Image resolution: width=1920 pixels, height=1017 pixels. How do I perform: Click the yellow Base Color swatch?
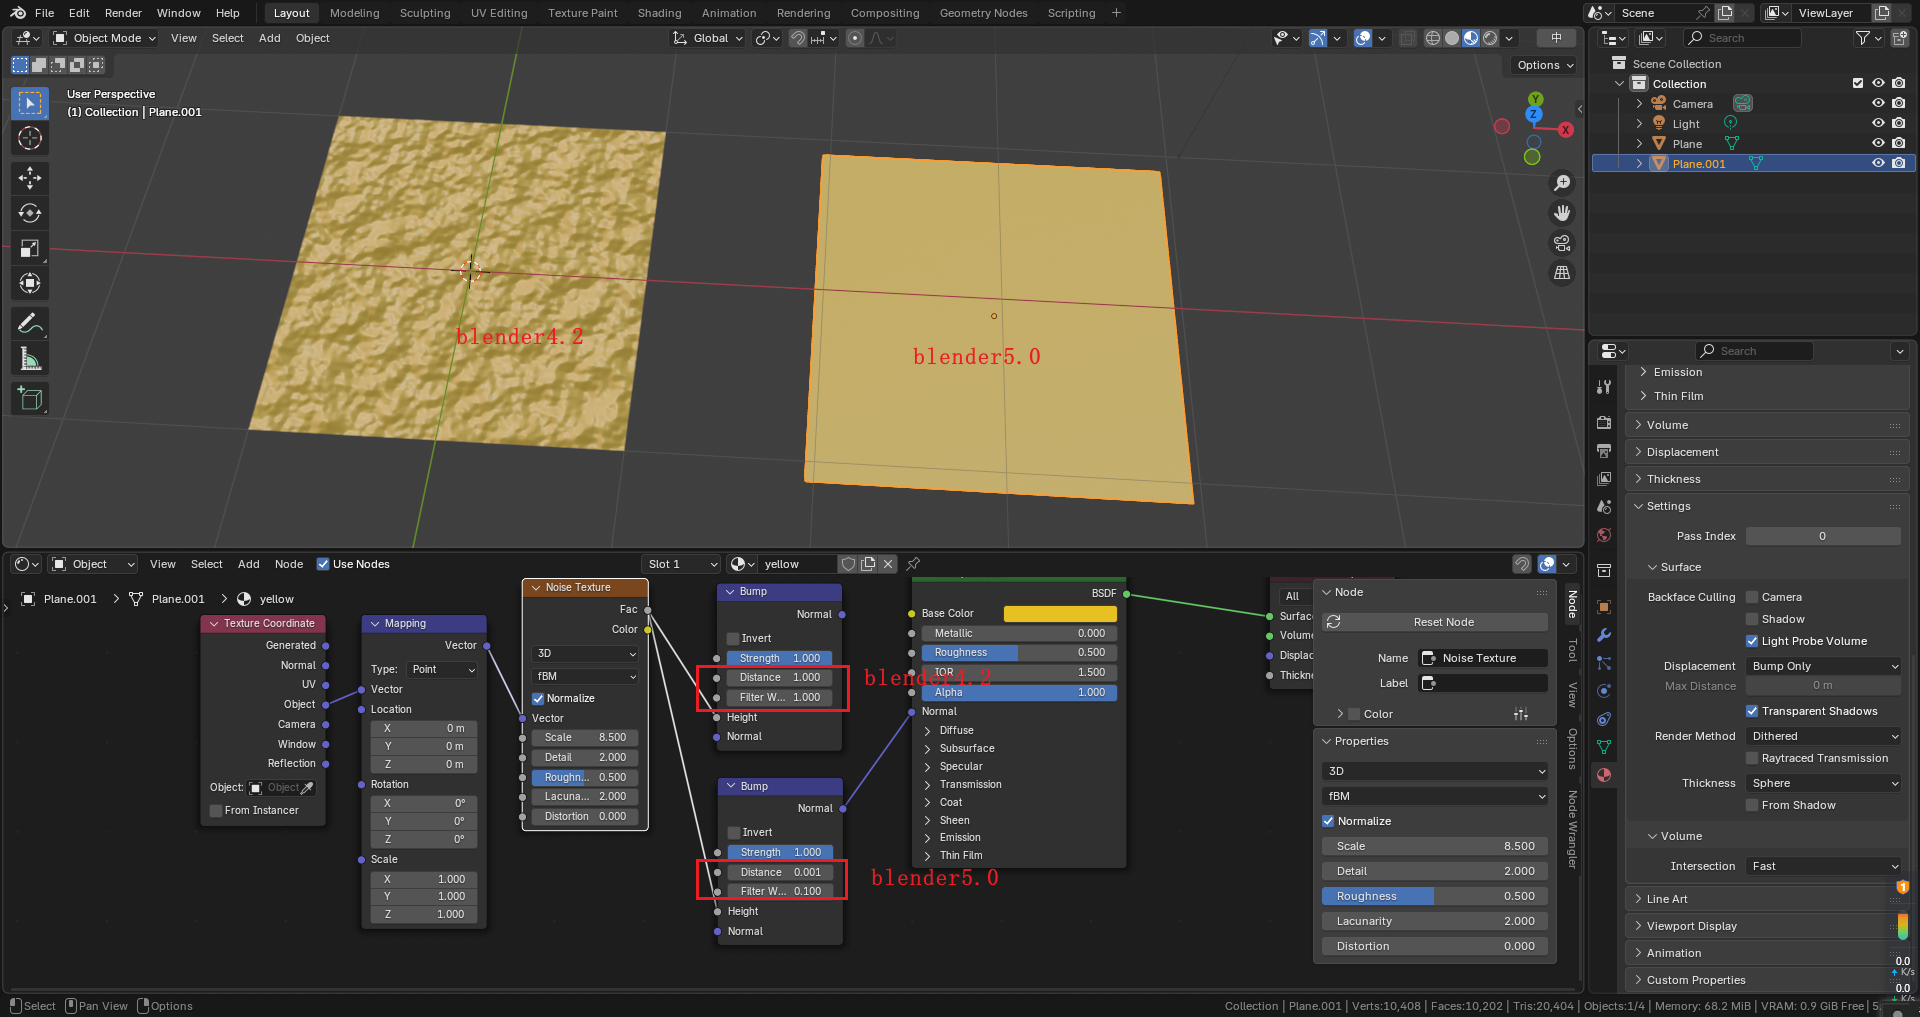click(x=1060, y=613)
